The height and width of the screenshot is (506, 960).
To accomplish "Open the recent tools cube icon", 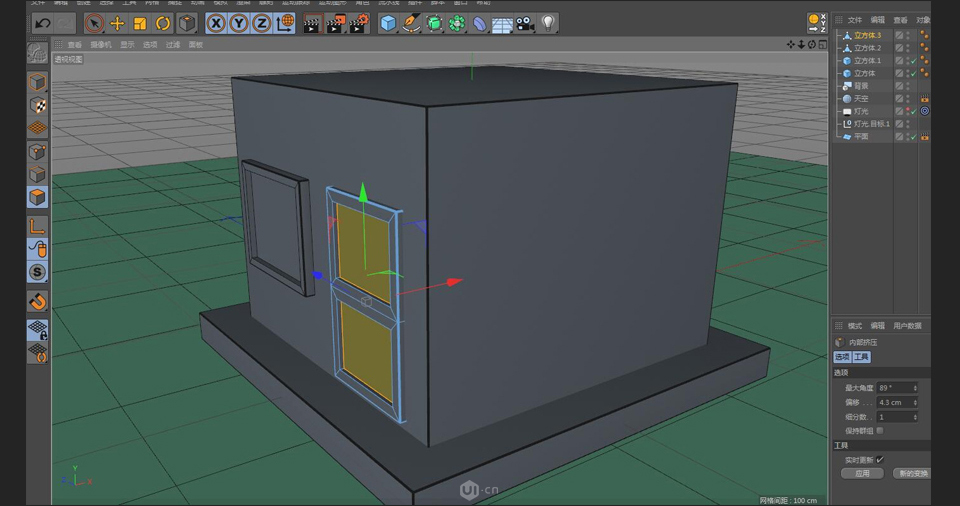I will pyautogui.click(x=187, y=24).
